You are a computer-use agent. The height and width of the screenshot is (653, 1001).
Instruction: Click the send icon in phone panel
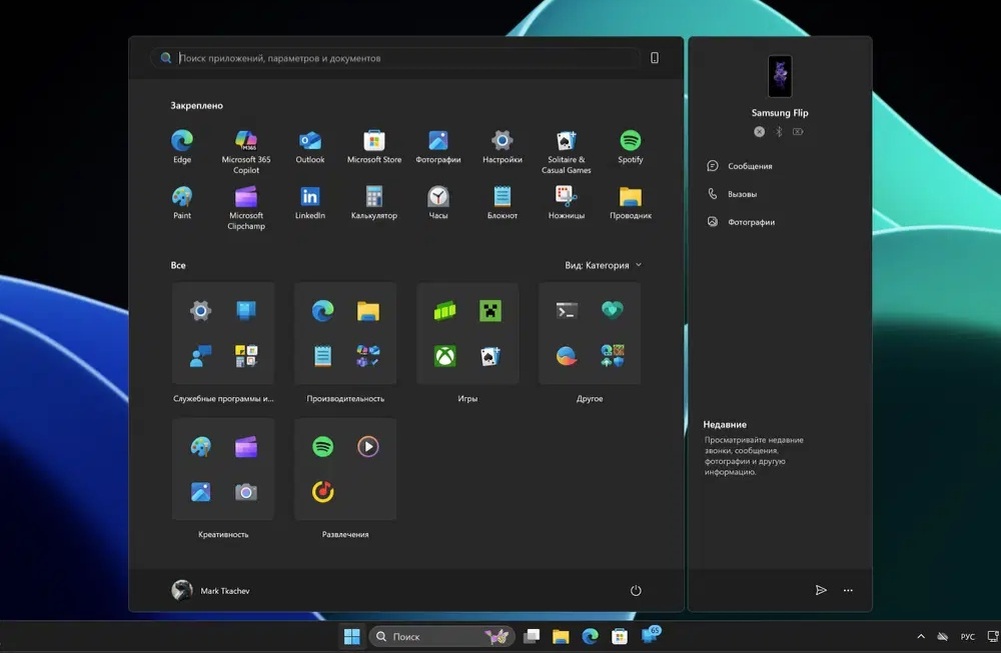tap(821, 590)
